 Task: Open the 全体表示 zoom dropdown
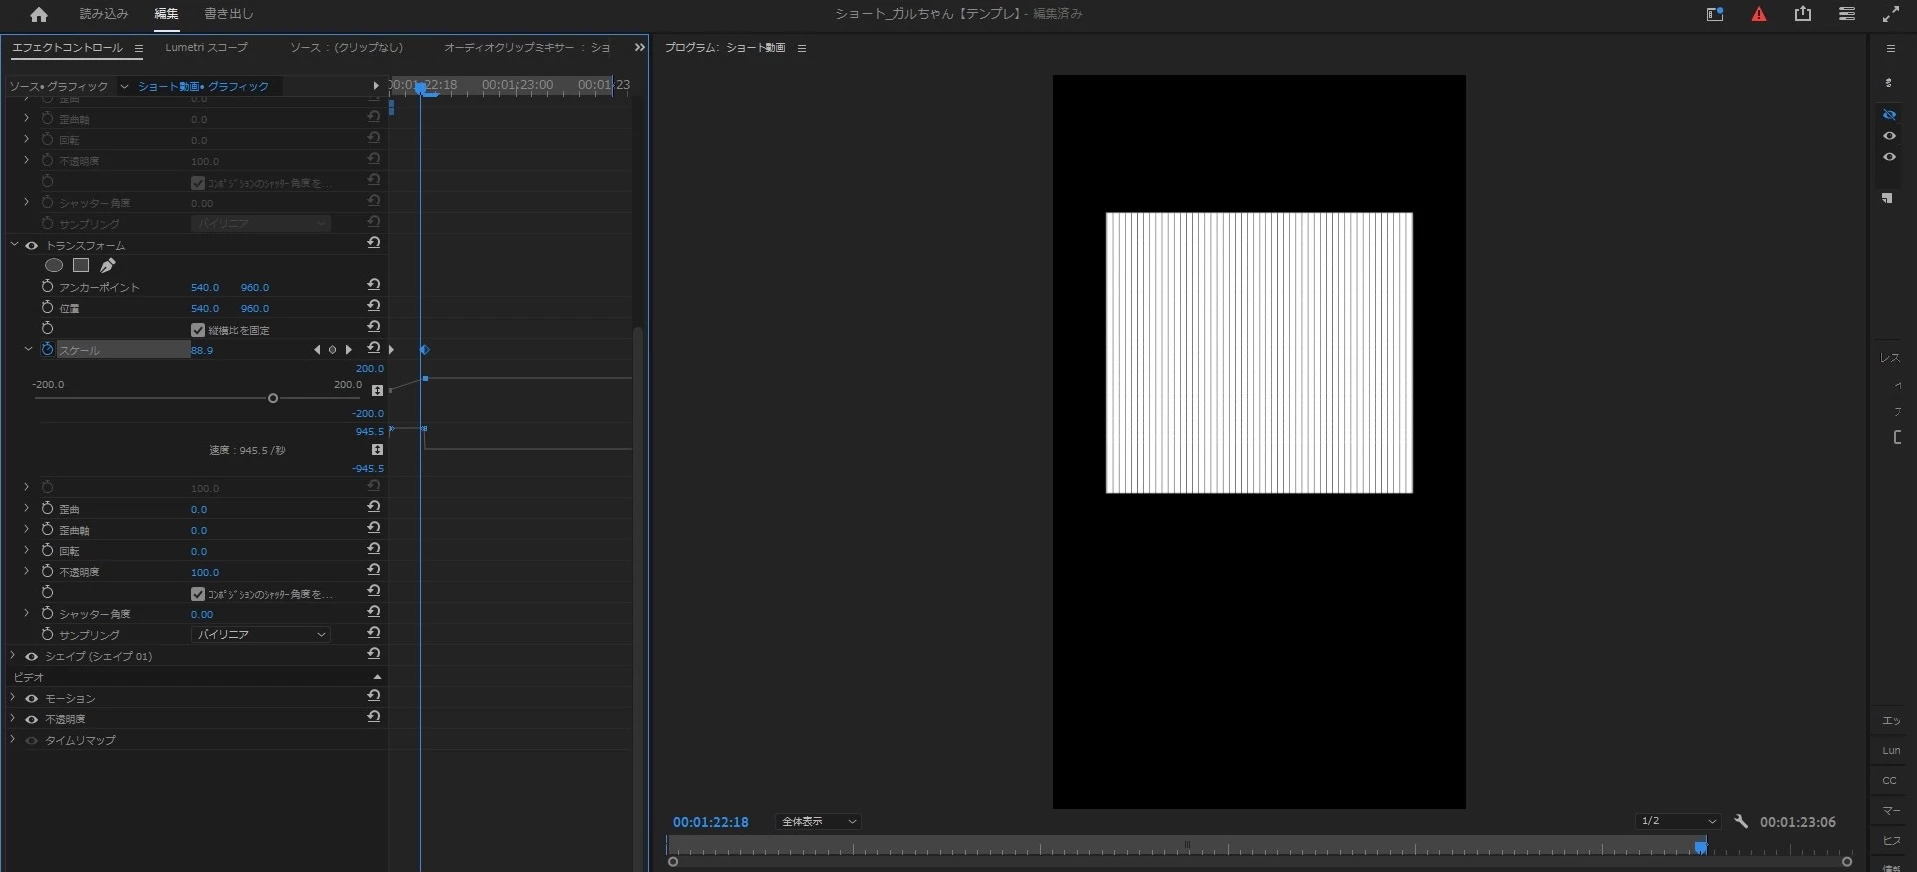coord(818,821)
